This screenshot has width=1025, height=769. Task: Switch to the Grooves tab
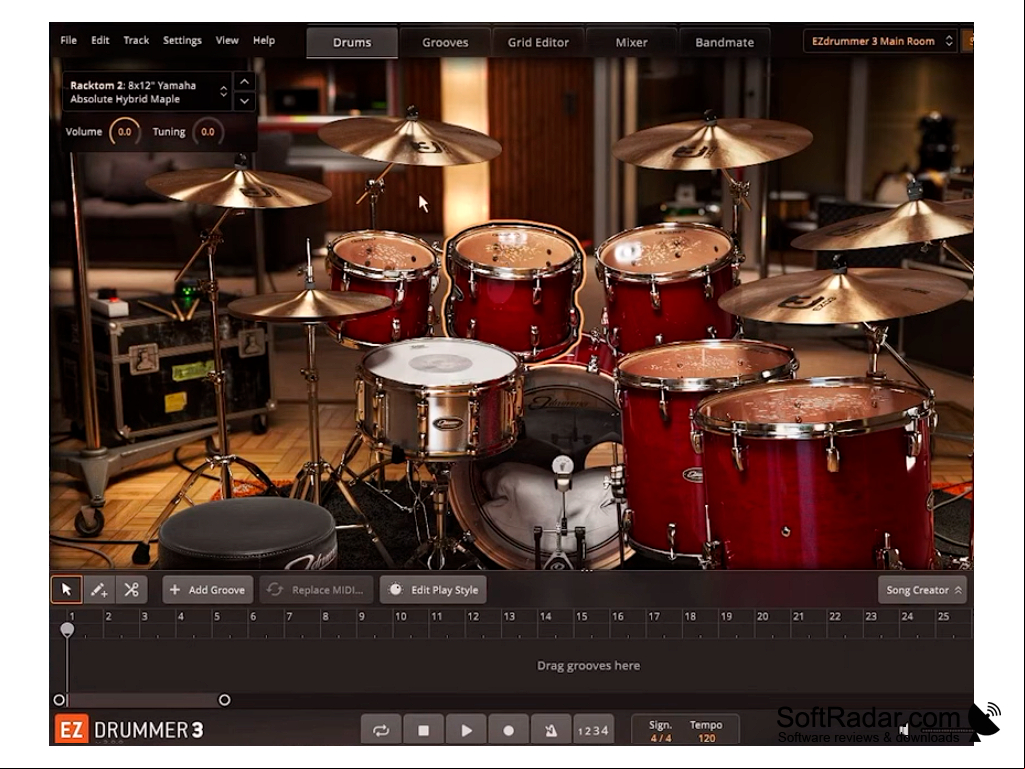[445, 42]
